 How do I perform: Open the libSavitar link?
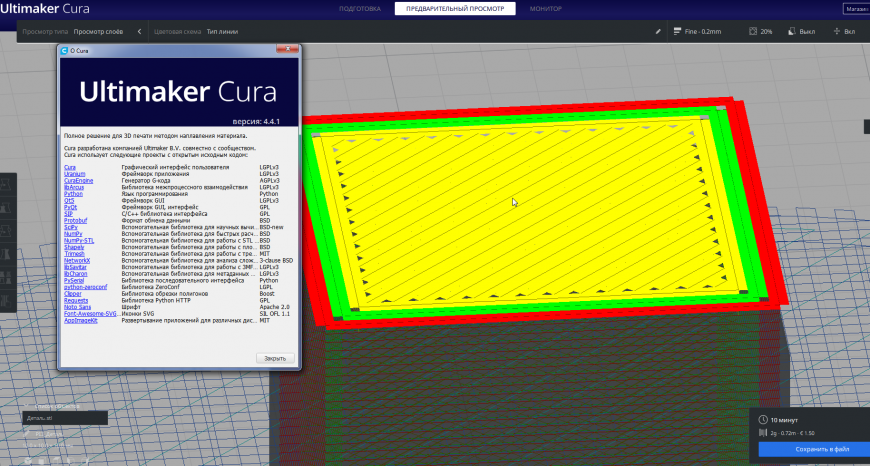pos(75,267)
